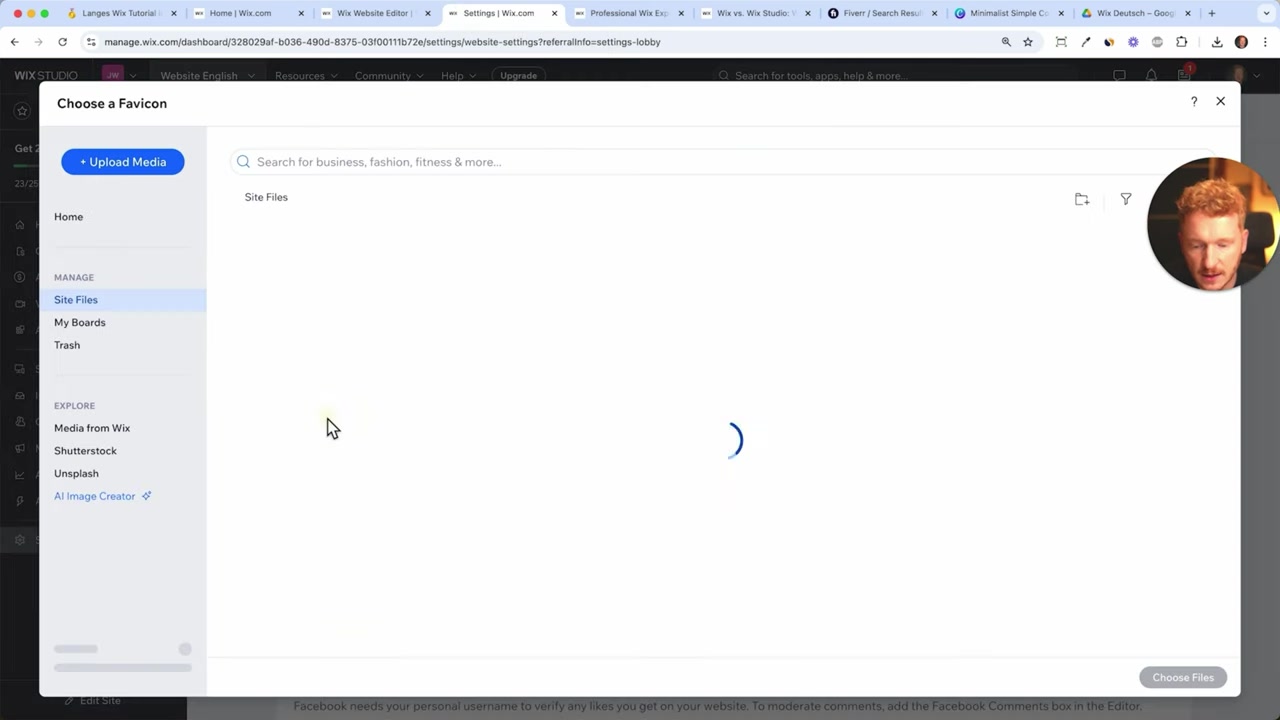
Task: Open Shutterstock media source
Action: (85, 451)
